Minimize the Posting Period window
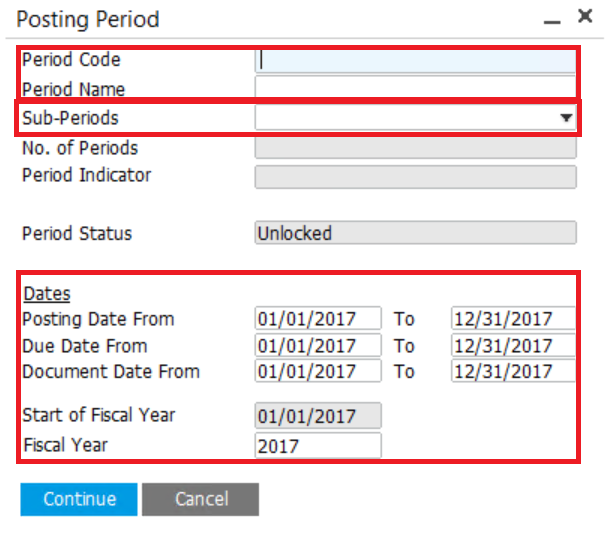This screenshot has height=551, width=609. [x=550, y=19]
